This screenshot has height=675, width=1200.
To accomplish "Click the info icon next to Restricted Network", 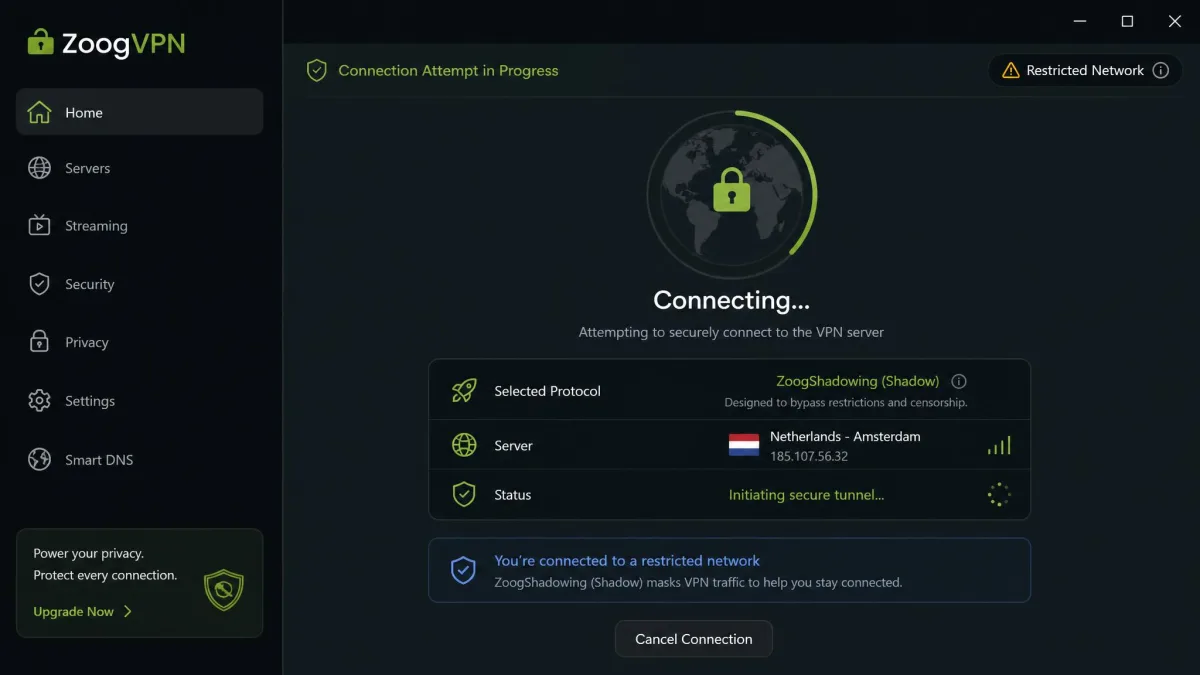I will [x=1161, y=70].
